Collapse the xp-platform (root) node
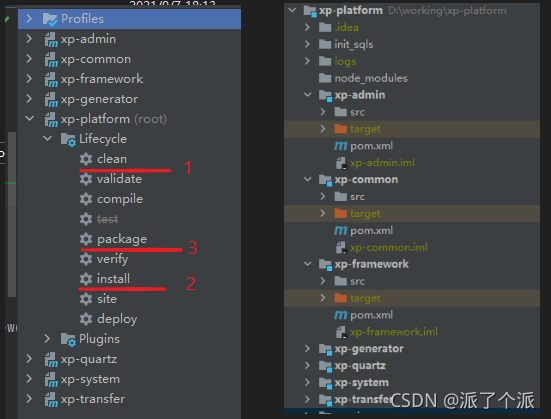 pos(30,119)
